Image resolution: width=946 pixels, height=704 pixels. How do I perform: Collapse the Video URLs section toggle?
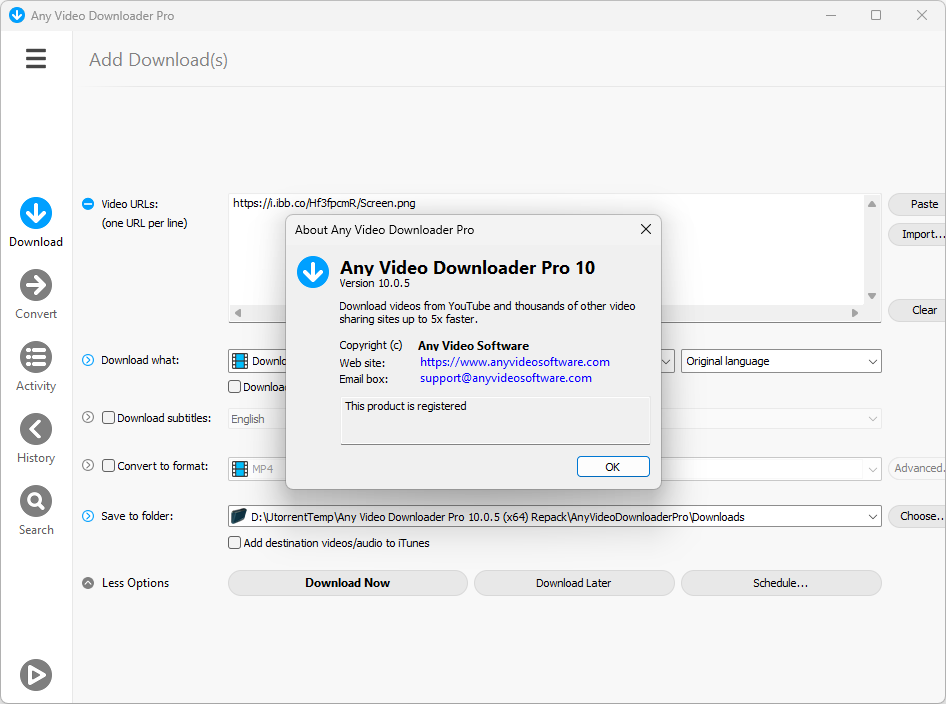(x=88, y=204)
